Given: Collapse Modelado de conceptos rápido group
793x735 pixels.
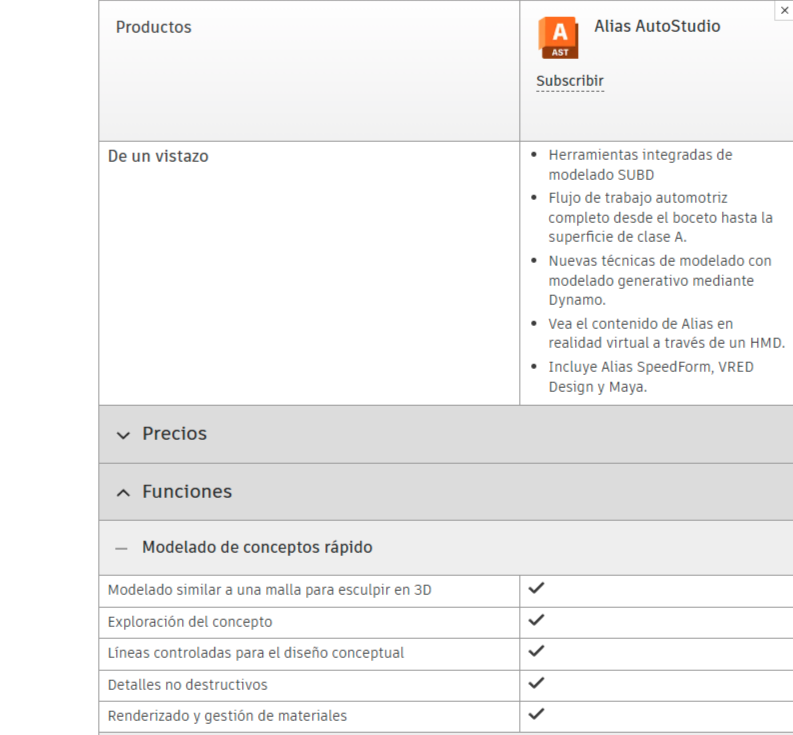Looking at the screenshot, I should tap(244, 548).
